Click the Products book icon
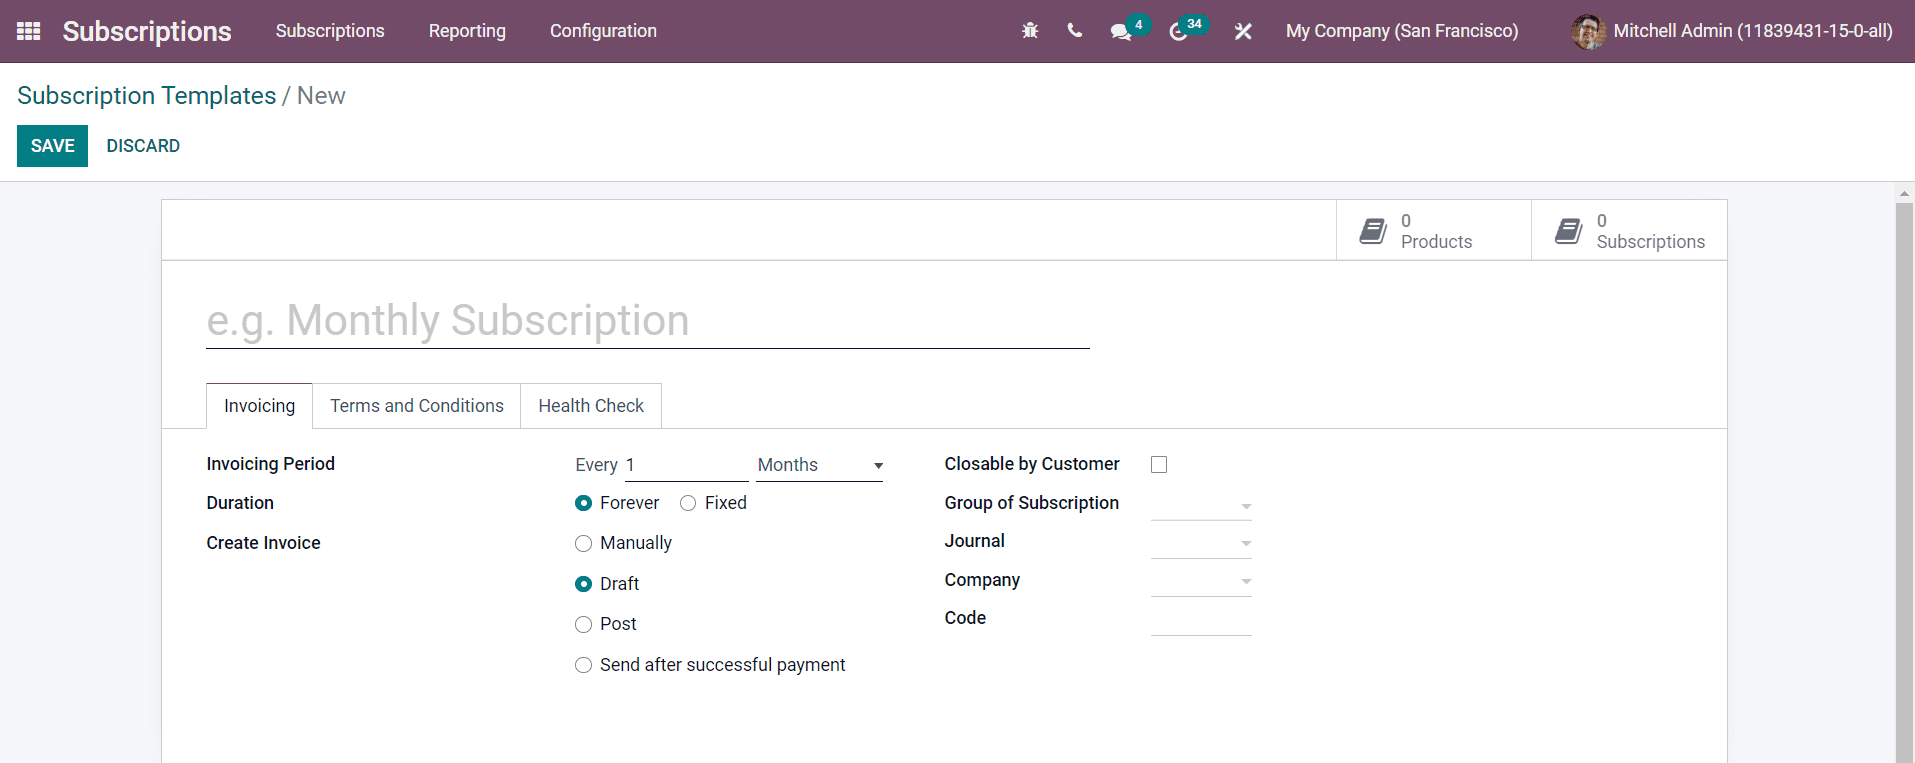The width and height of the screenshot is (1915, 763). point(1373,231)
